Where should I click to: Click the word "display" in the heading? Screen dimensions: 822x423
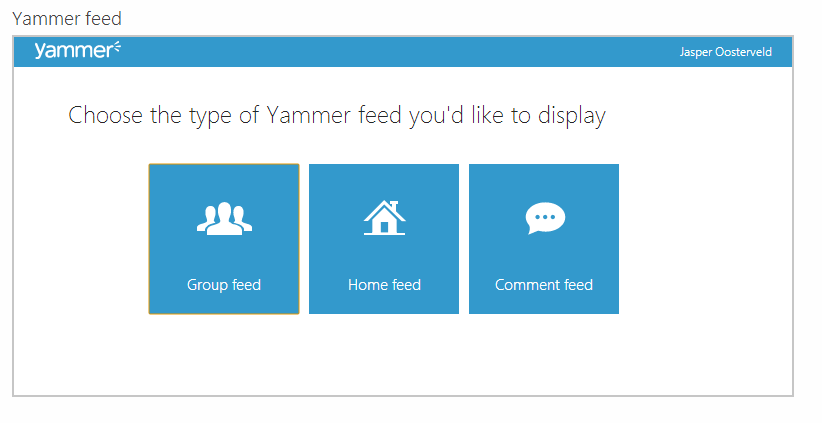point(571,116)
